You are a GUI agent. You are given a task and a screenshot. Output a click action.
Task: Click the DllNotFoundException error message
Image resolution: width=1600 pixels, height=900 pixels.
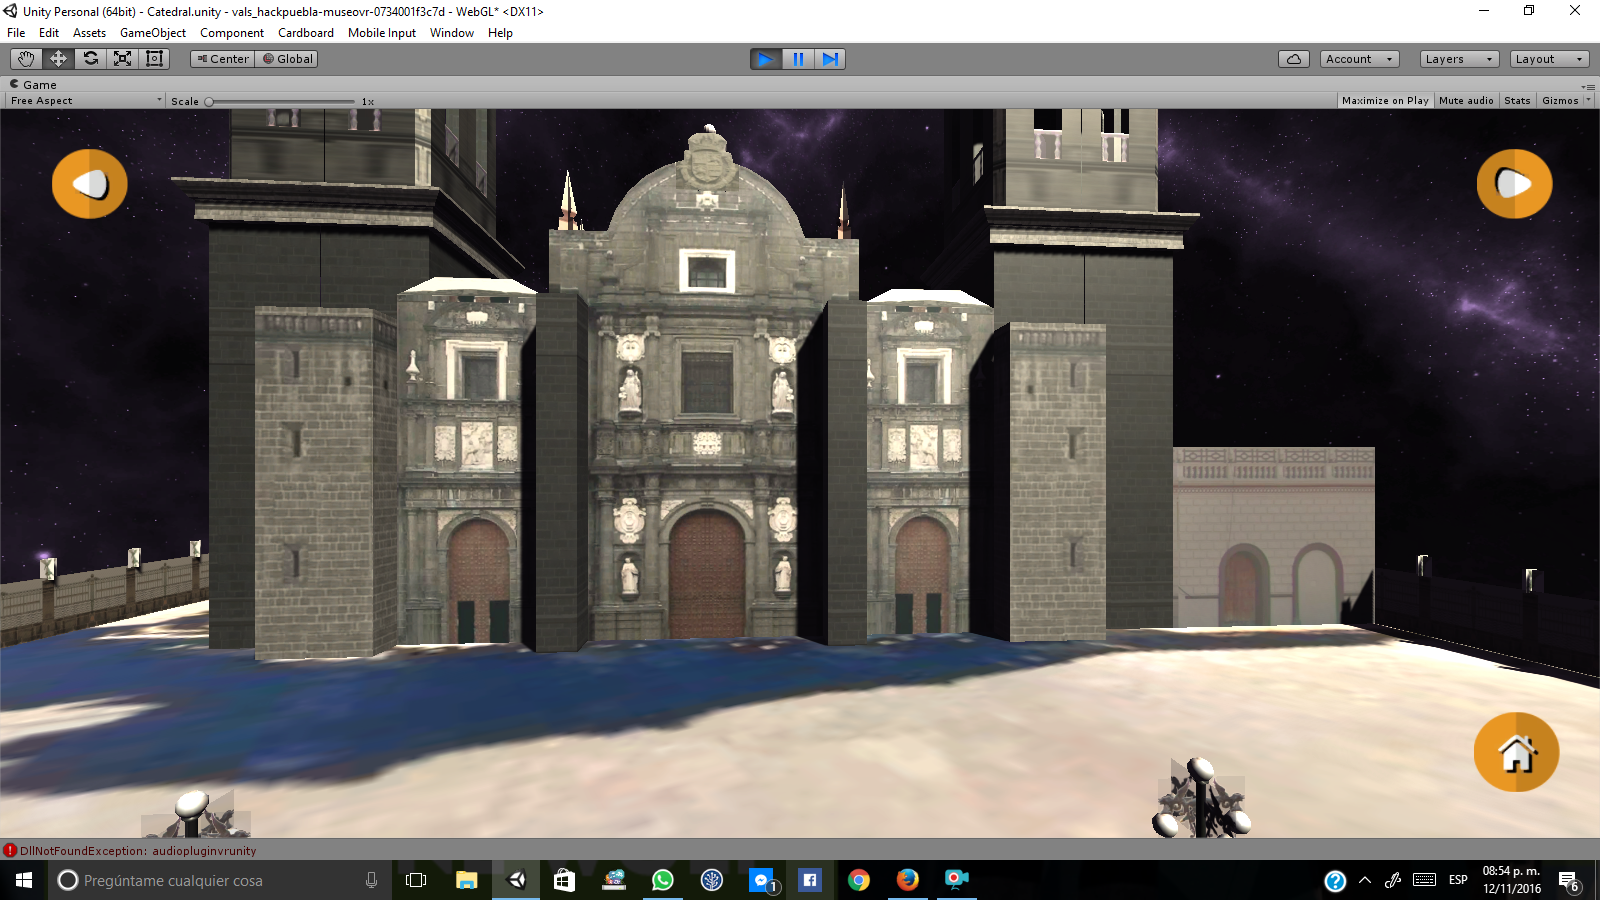click(138, 851)
